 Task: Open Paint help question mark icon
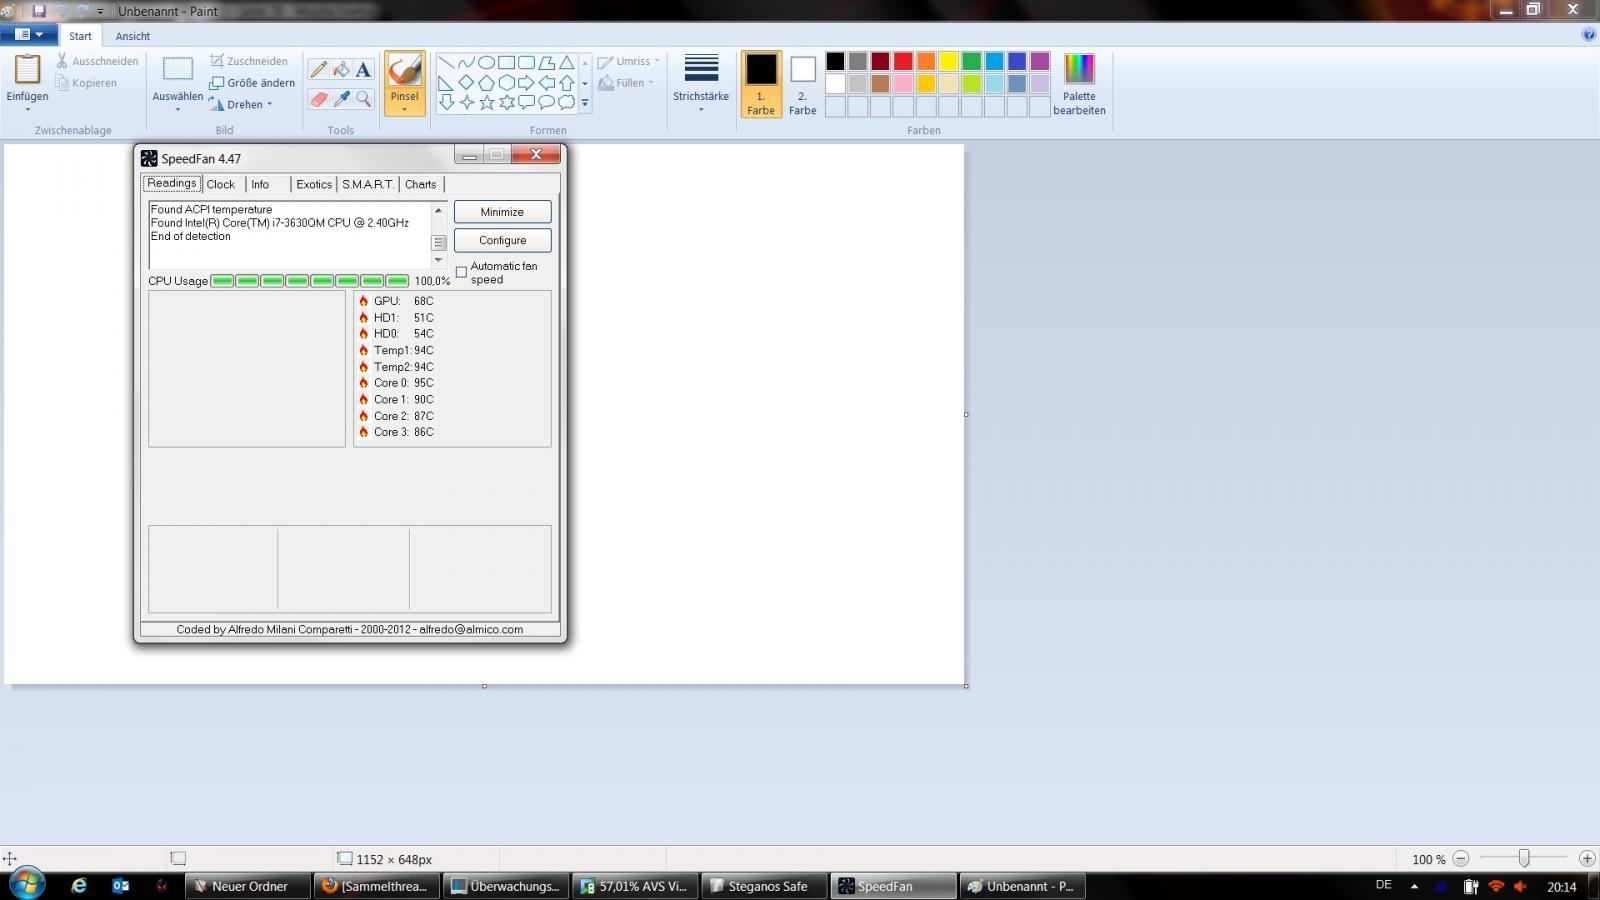pyautogui.click(x=1588, y=35)
